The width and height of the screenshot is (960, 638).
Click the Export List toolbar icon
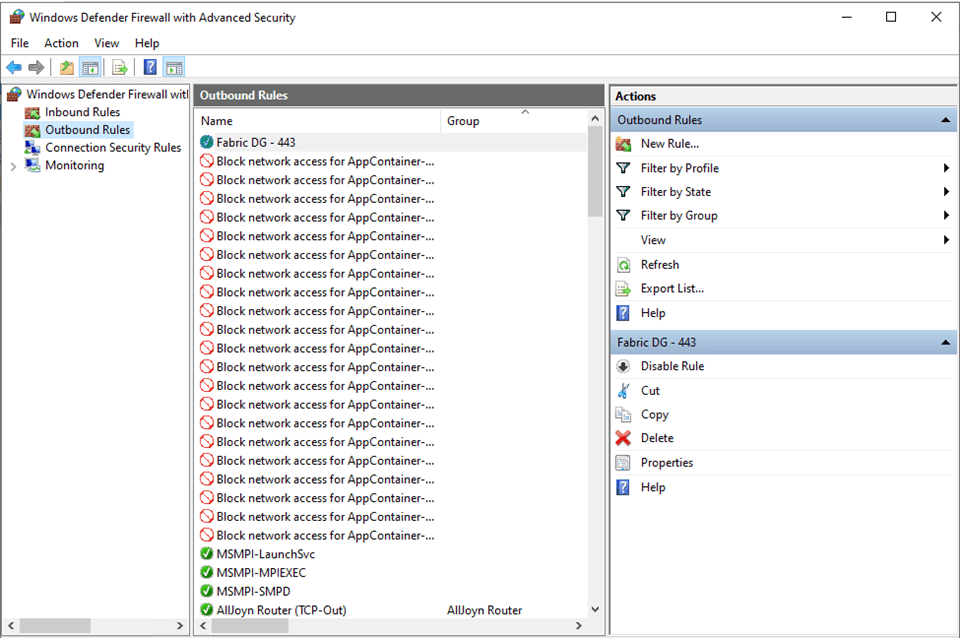point(120,67)
